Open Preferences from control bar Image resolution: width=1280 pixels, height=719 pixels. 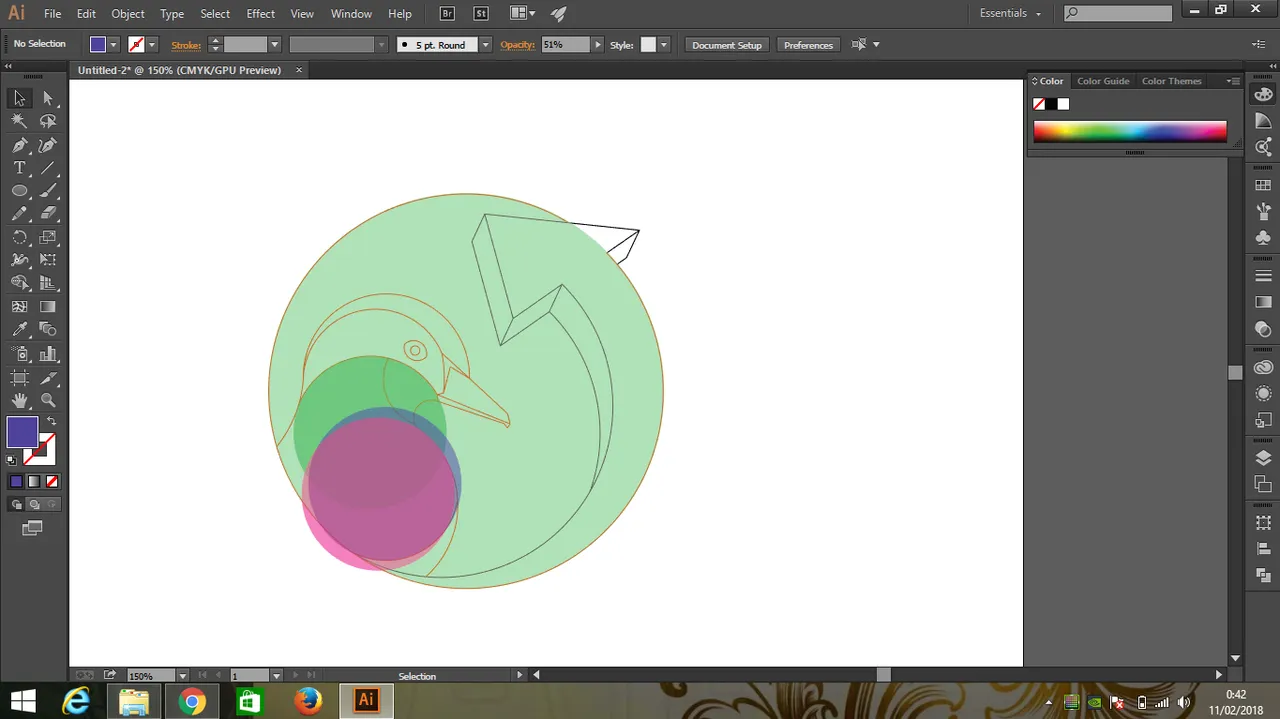point(808,45)
